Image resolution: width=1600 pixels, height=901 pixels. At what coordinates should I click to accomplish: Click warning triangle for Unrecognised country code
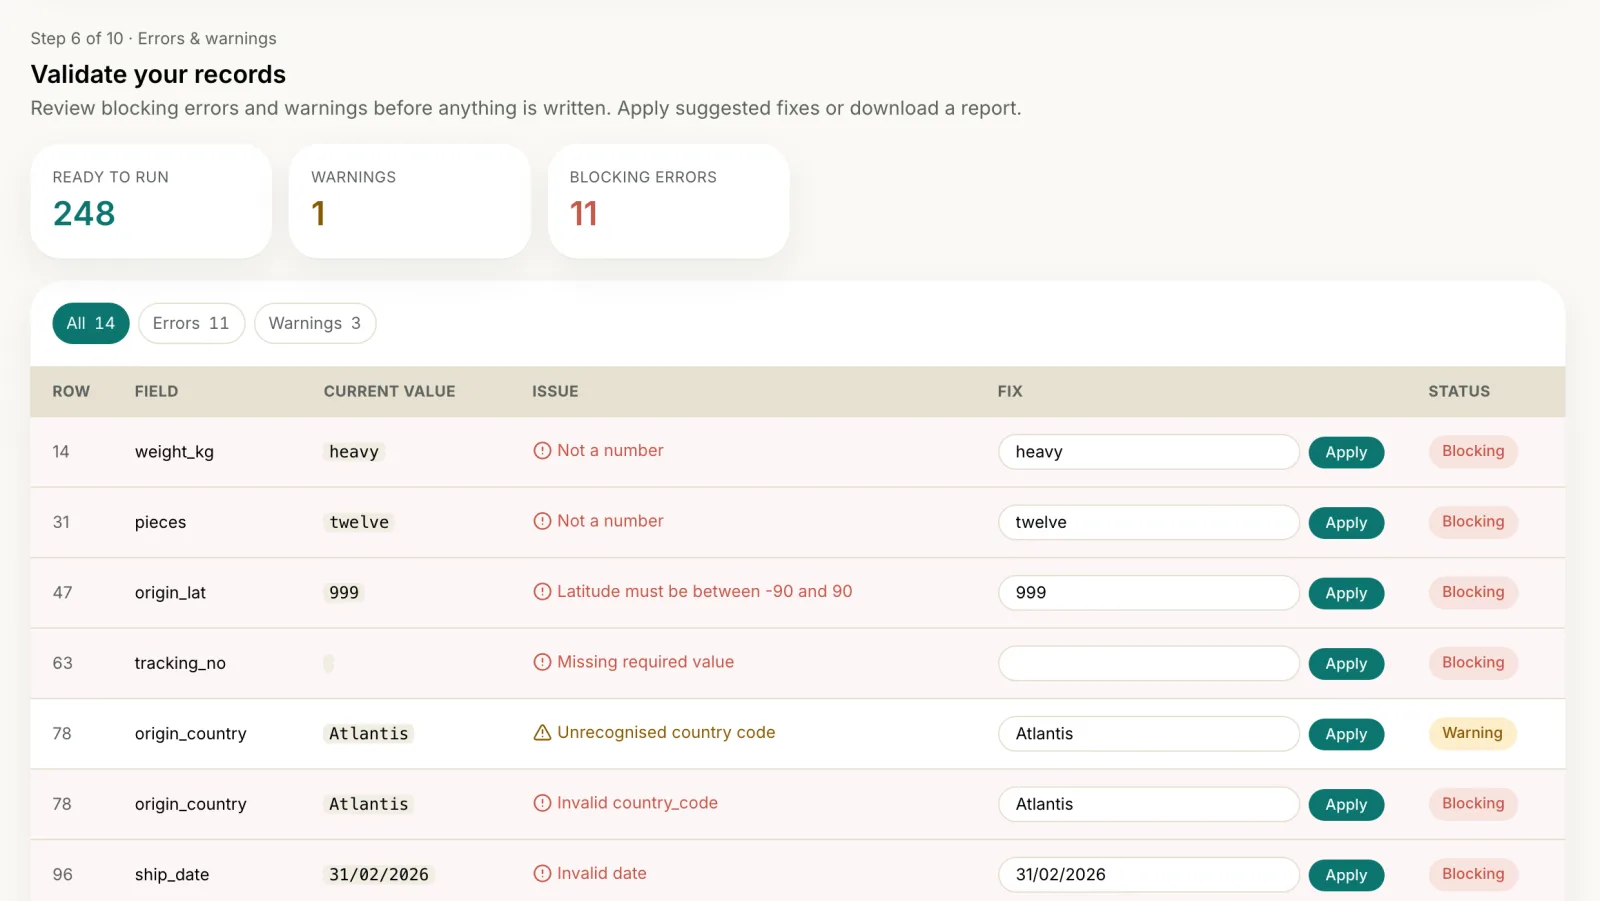tap(542, 733)
